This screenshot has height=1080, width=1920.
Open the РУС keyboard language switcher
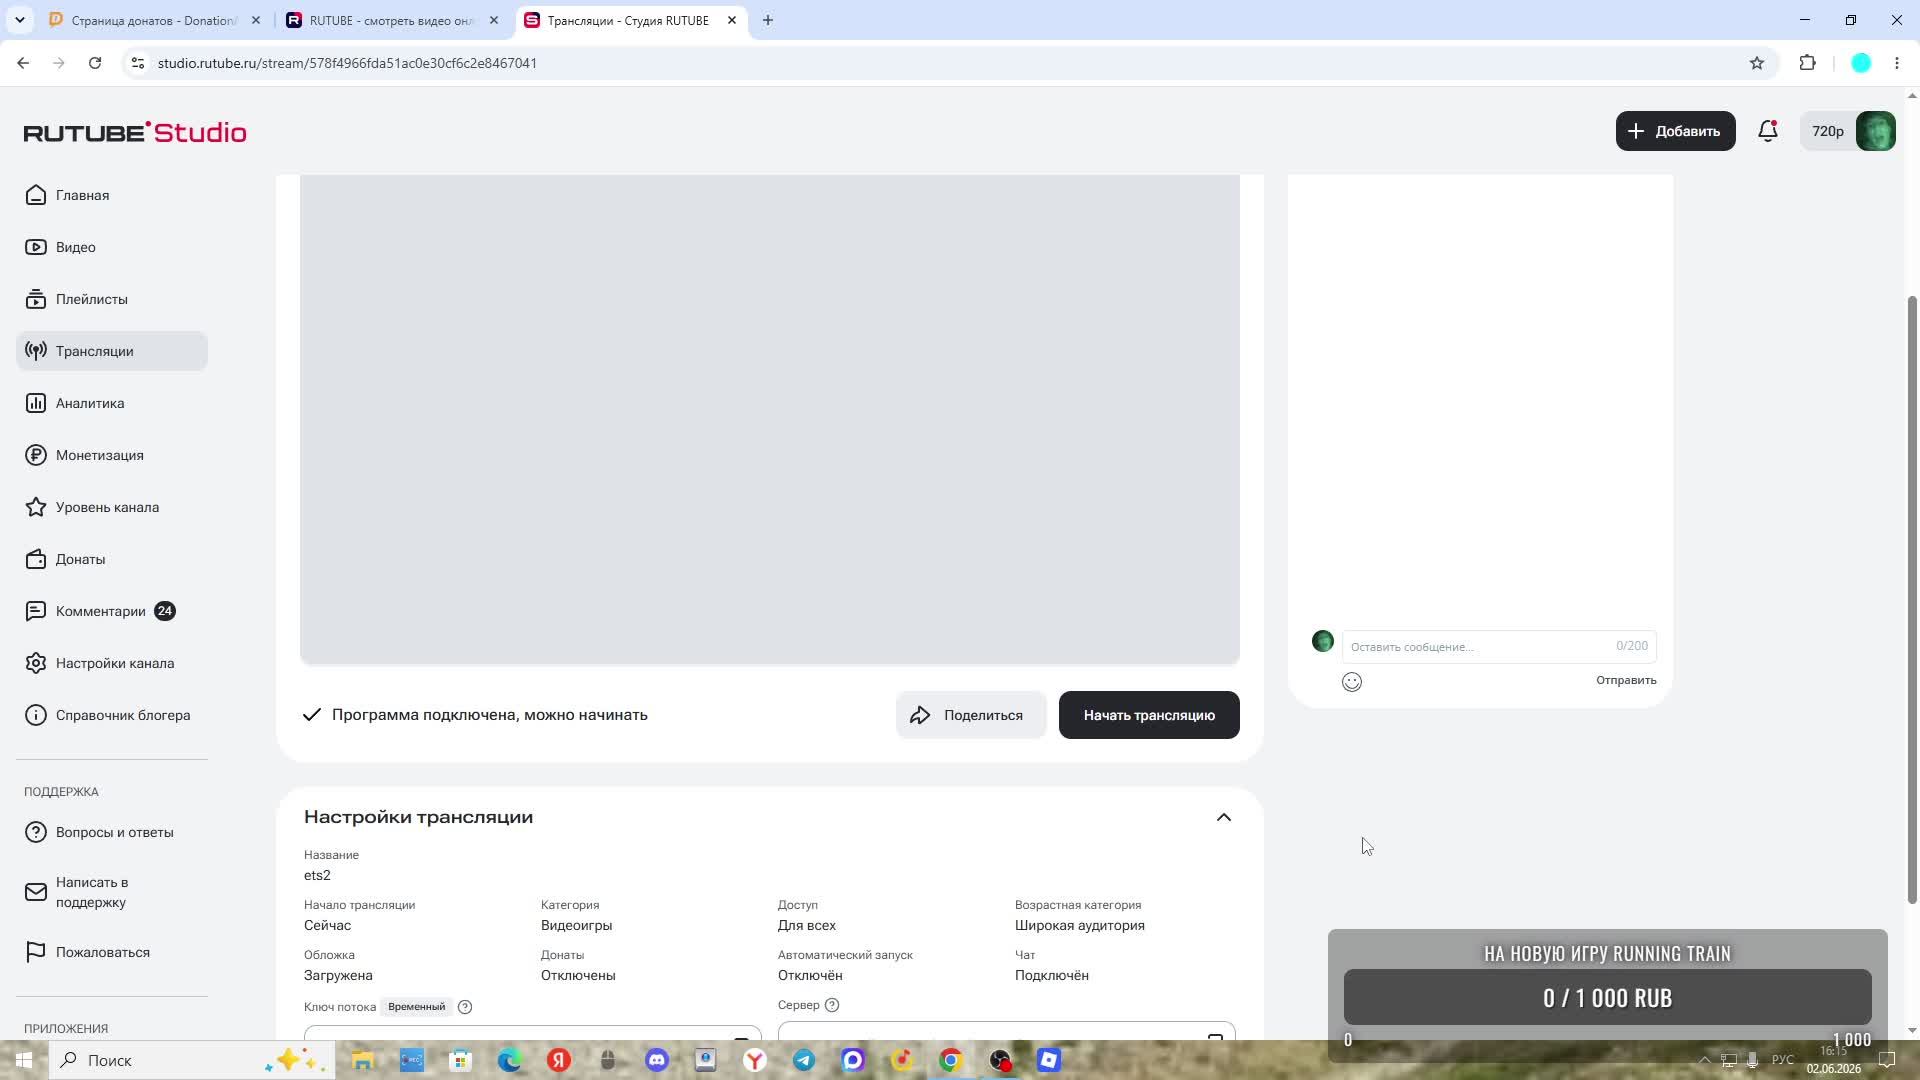pos(1783,1060)
